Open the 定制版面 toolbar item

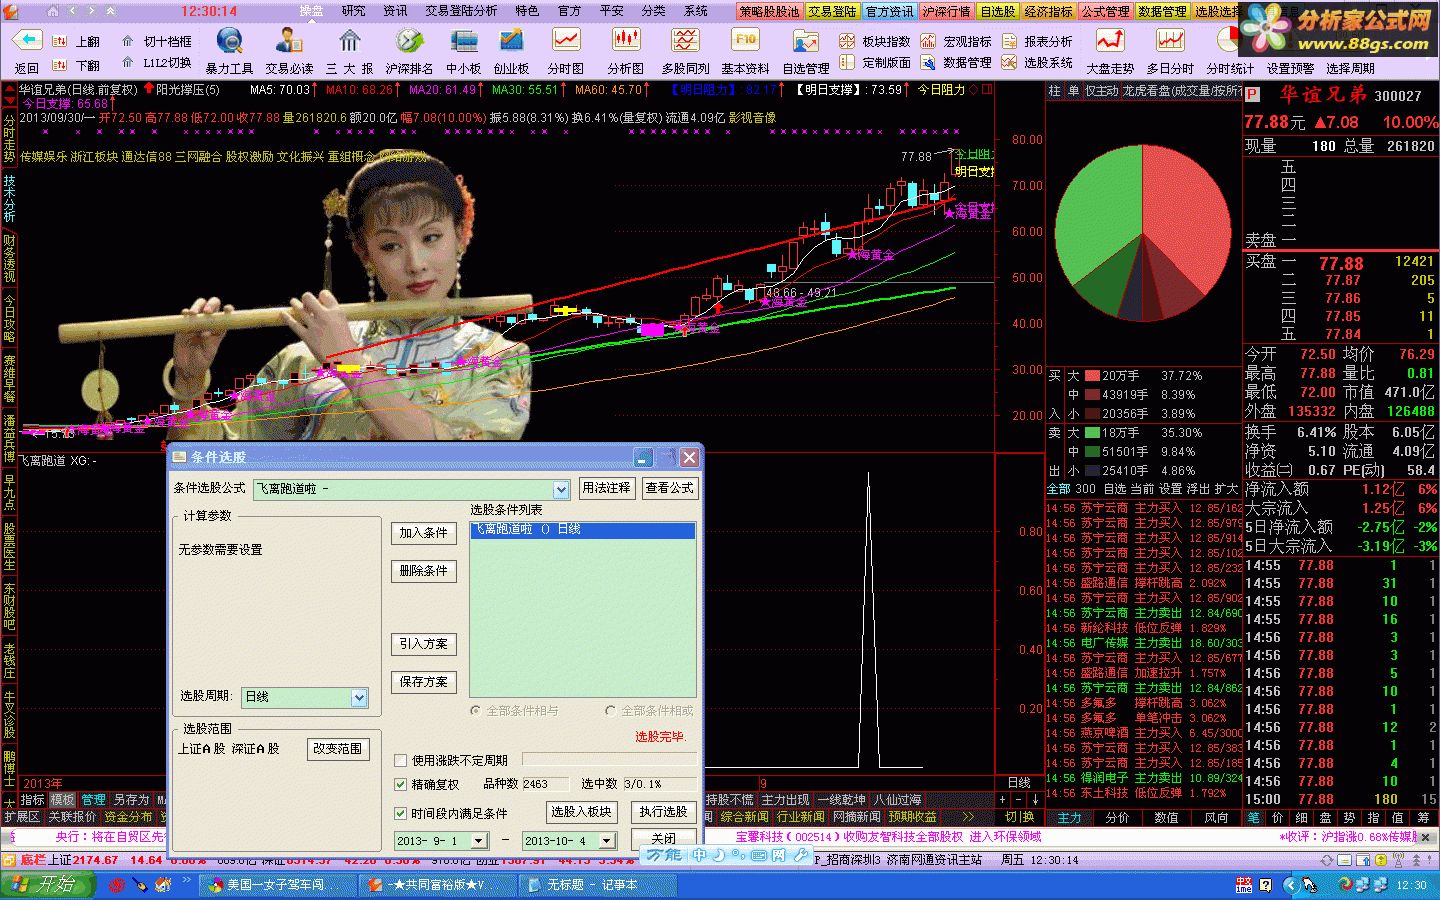[x=875, y=62]
